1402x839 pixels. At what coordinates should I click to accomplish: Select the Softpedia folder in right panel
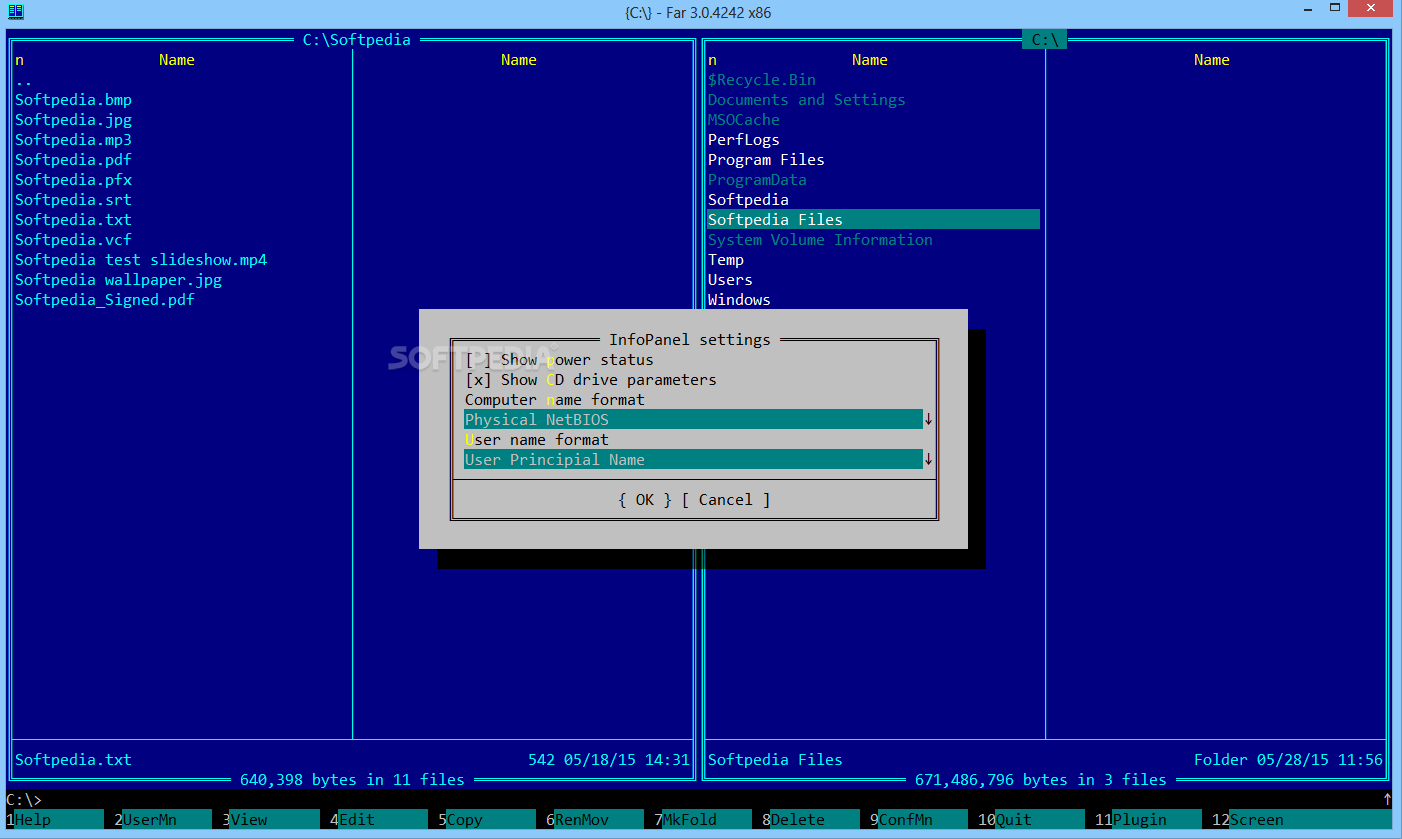(x=748, y=200)
